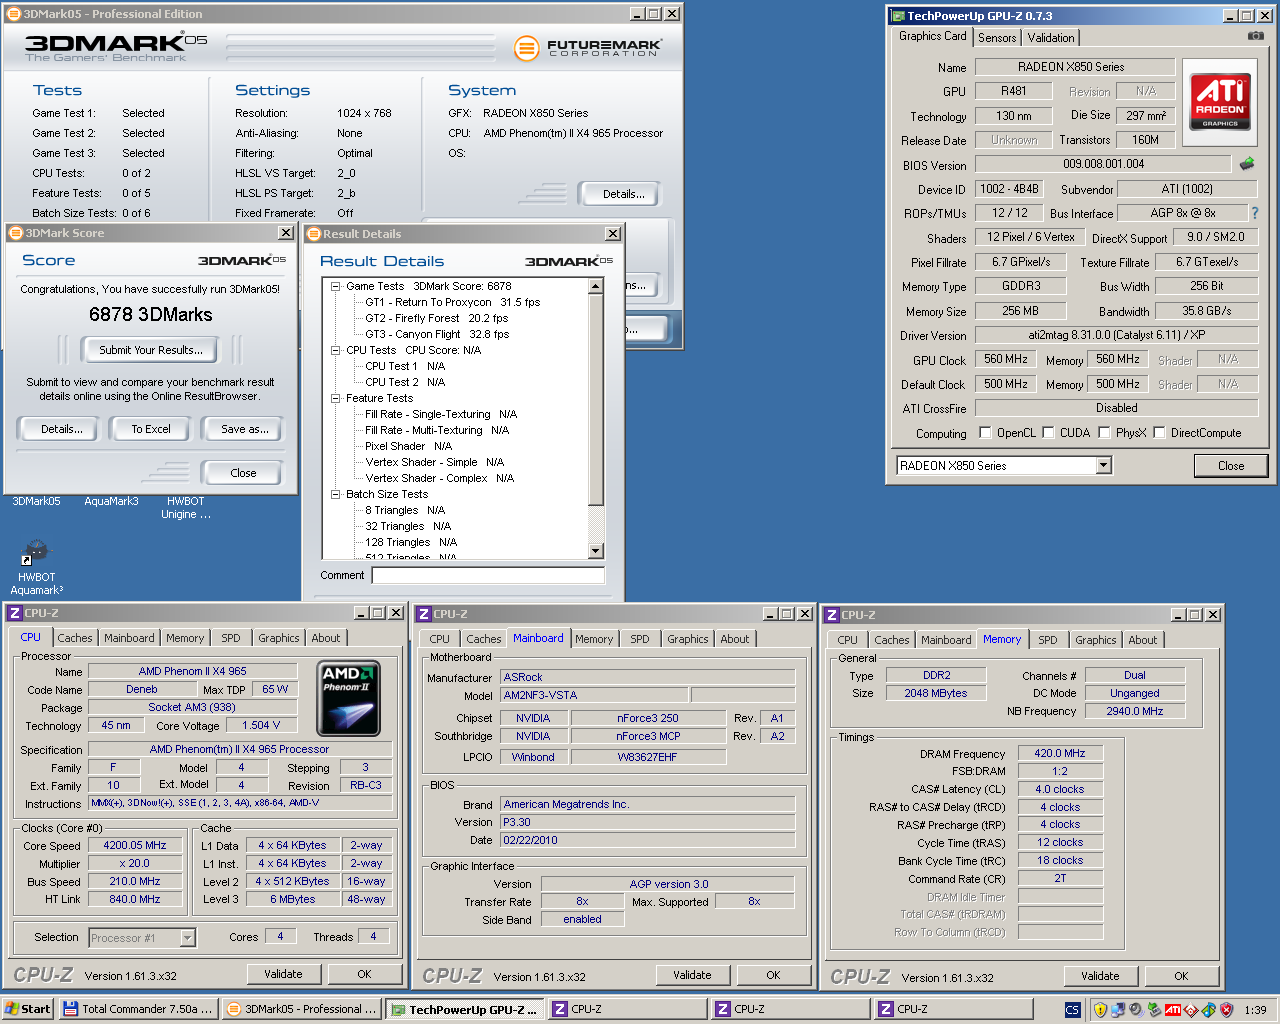The width and height of the screenshot is (1280, 1024).
Task: Open the SPD tab in the middle CPU-Z
Action: (640, 639)
